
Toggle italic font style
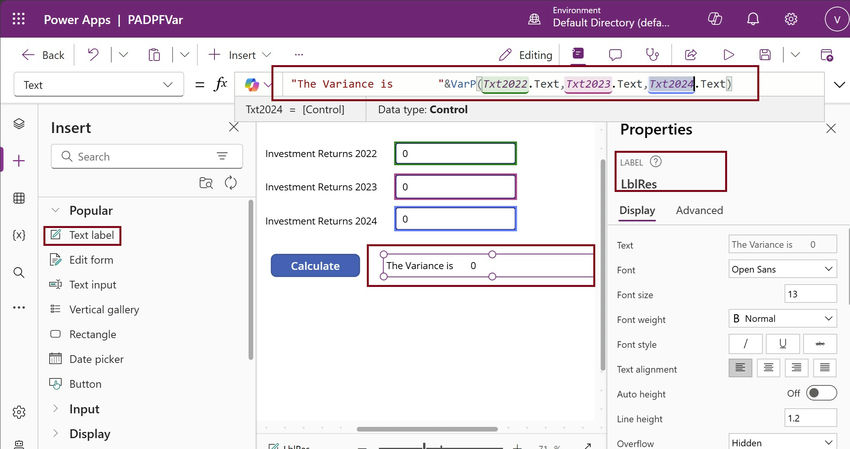coord(745,344)
